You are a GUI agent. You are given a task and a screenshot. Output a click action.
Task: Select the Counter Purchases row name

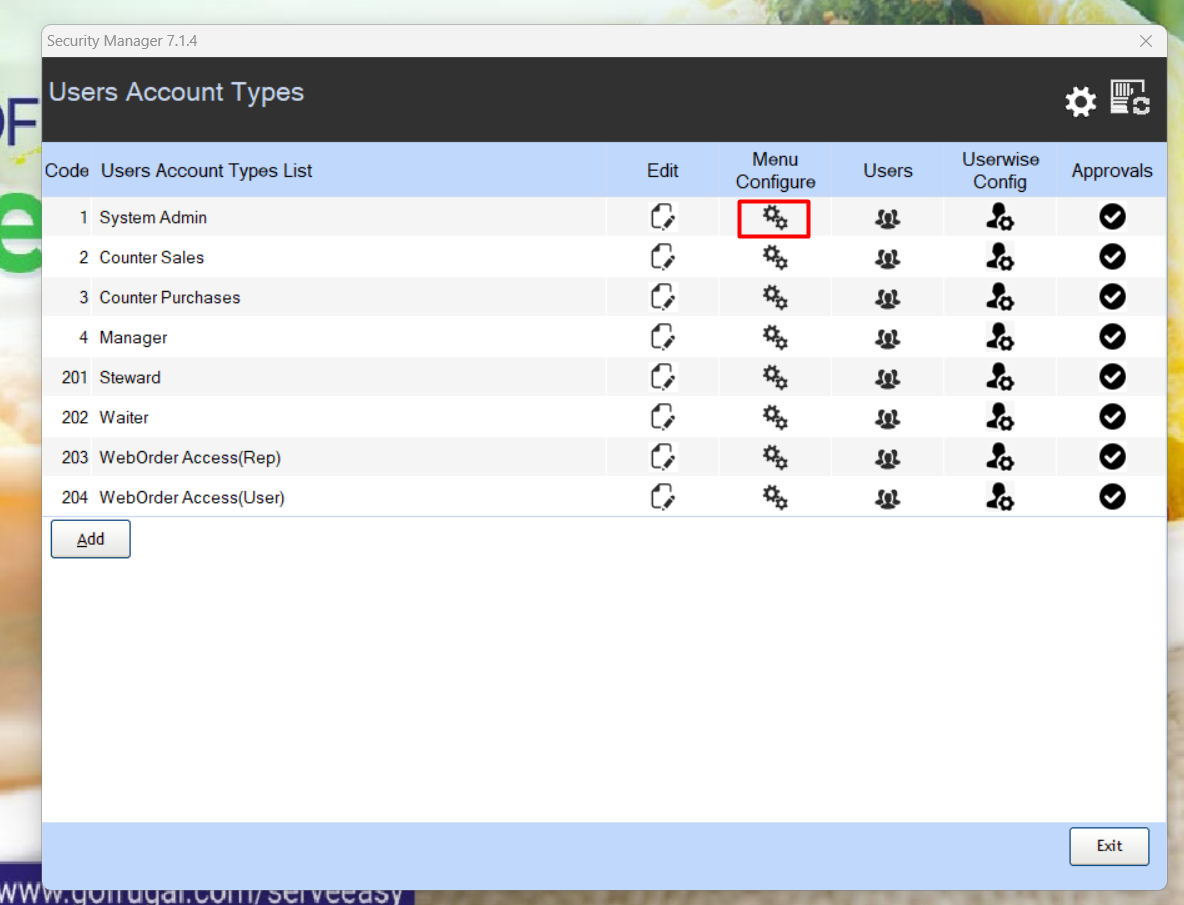[x=170, y=298]
